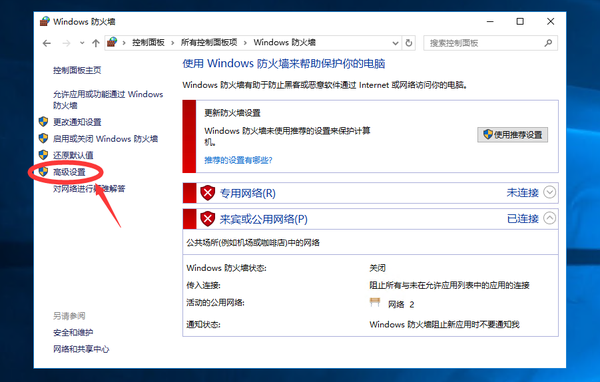Click 还原默认值 link

pos(73,155)
